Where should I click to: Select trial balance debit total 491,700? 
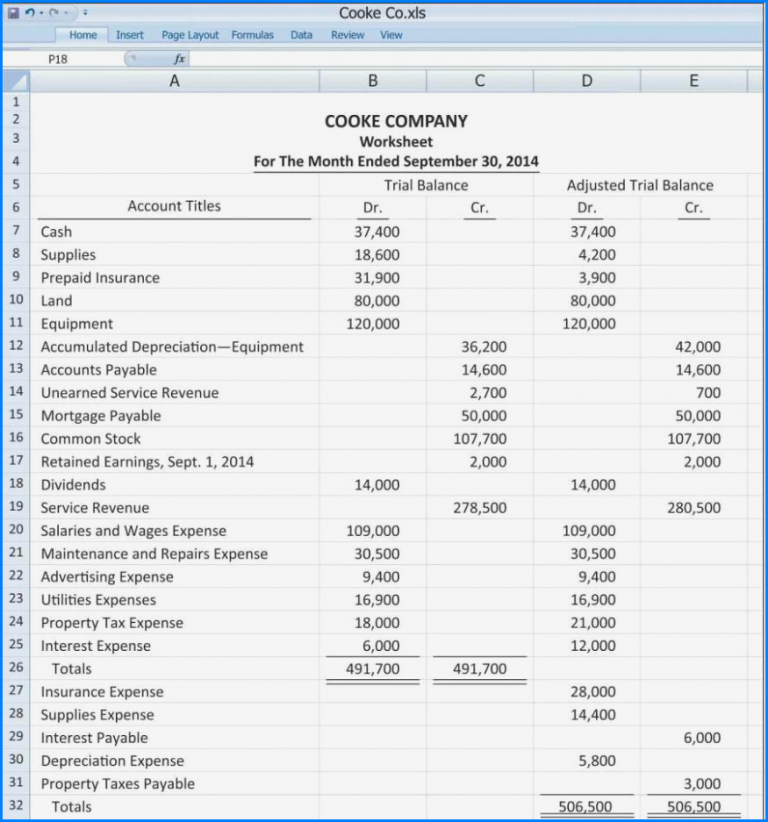pos(373,669)
